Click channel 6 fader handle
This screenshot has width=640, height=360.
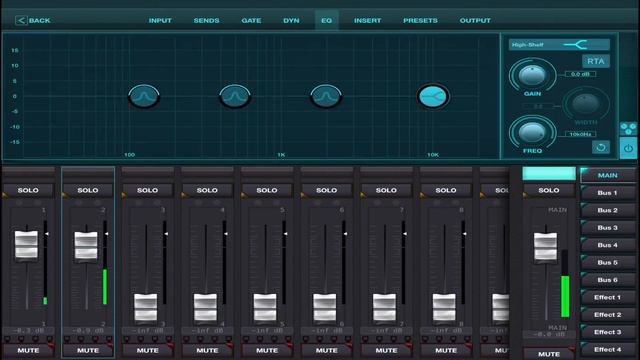pos(325,307)
